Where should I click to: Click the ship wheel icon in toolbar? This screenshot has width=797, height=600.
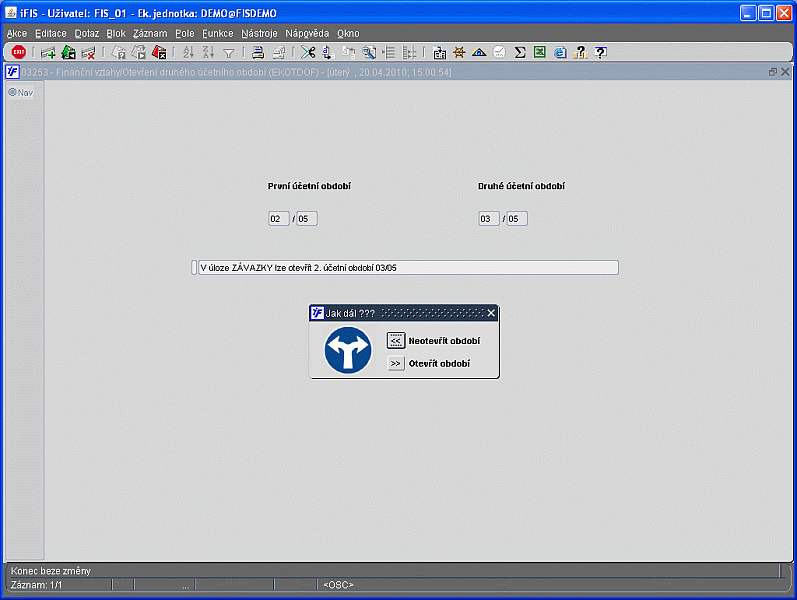click(x=459, y=52)
